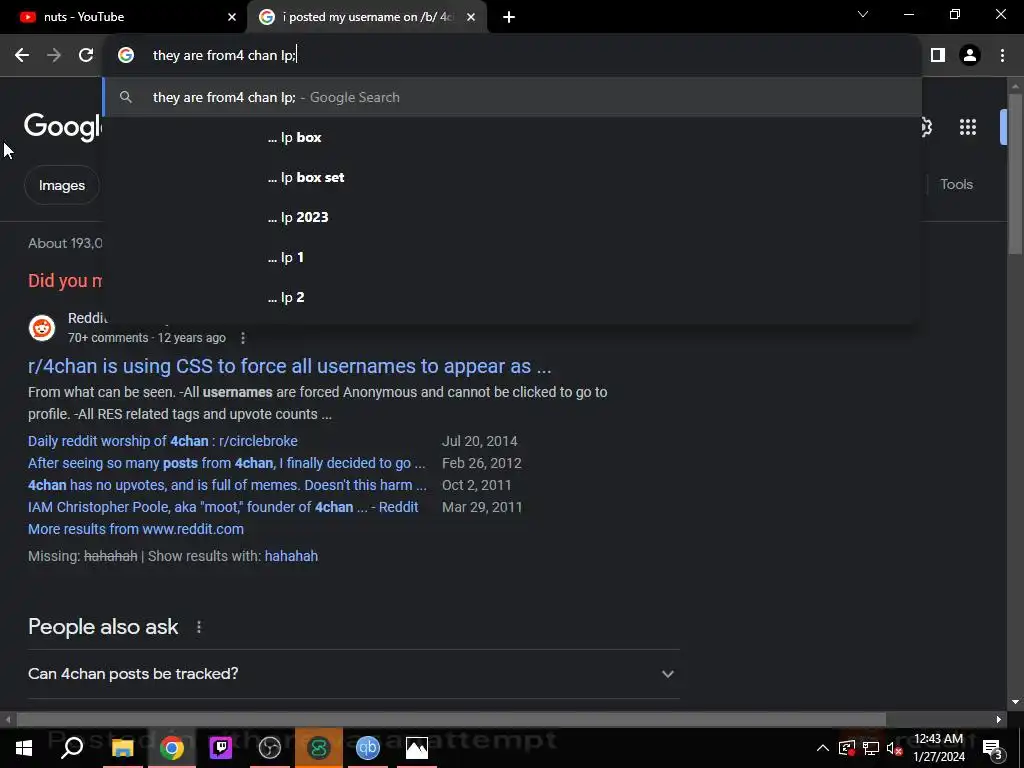Show hidden system tray icons
Image resolution: width=1024 pixels, height=768 pixels.
click(823, 748)
